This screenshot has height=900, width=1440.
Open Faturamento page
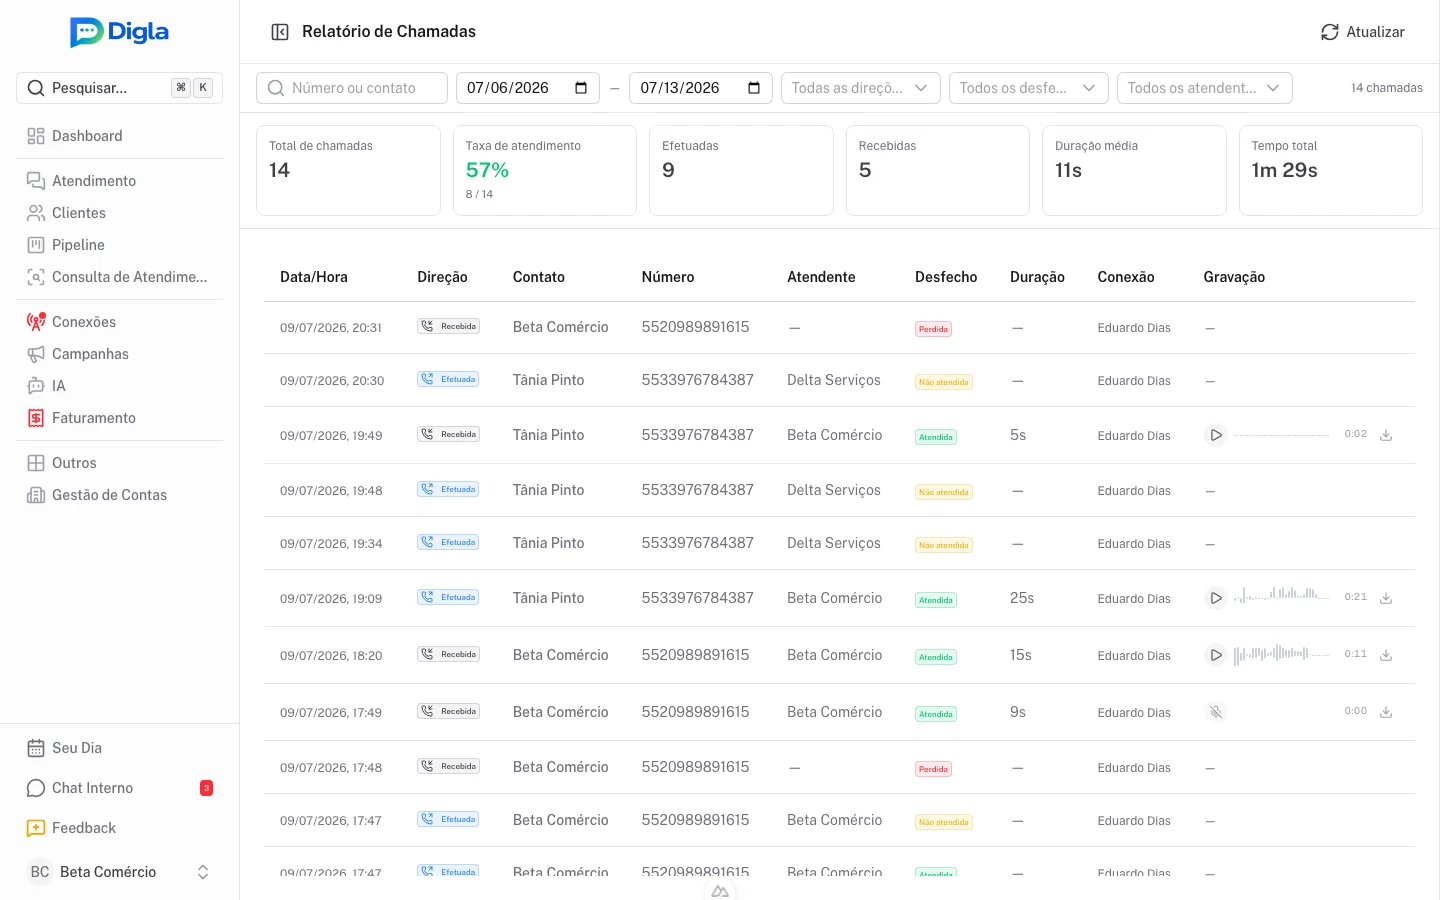tap(119, 418)
